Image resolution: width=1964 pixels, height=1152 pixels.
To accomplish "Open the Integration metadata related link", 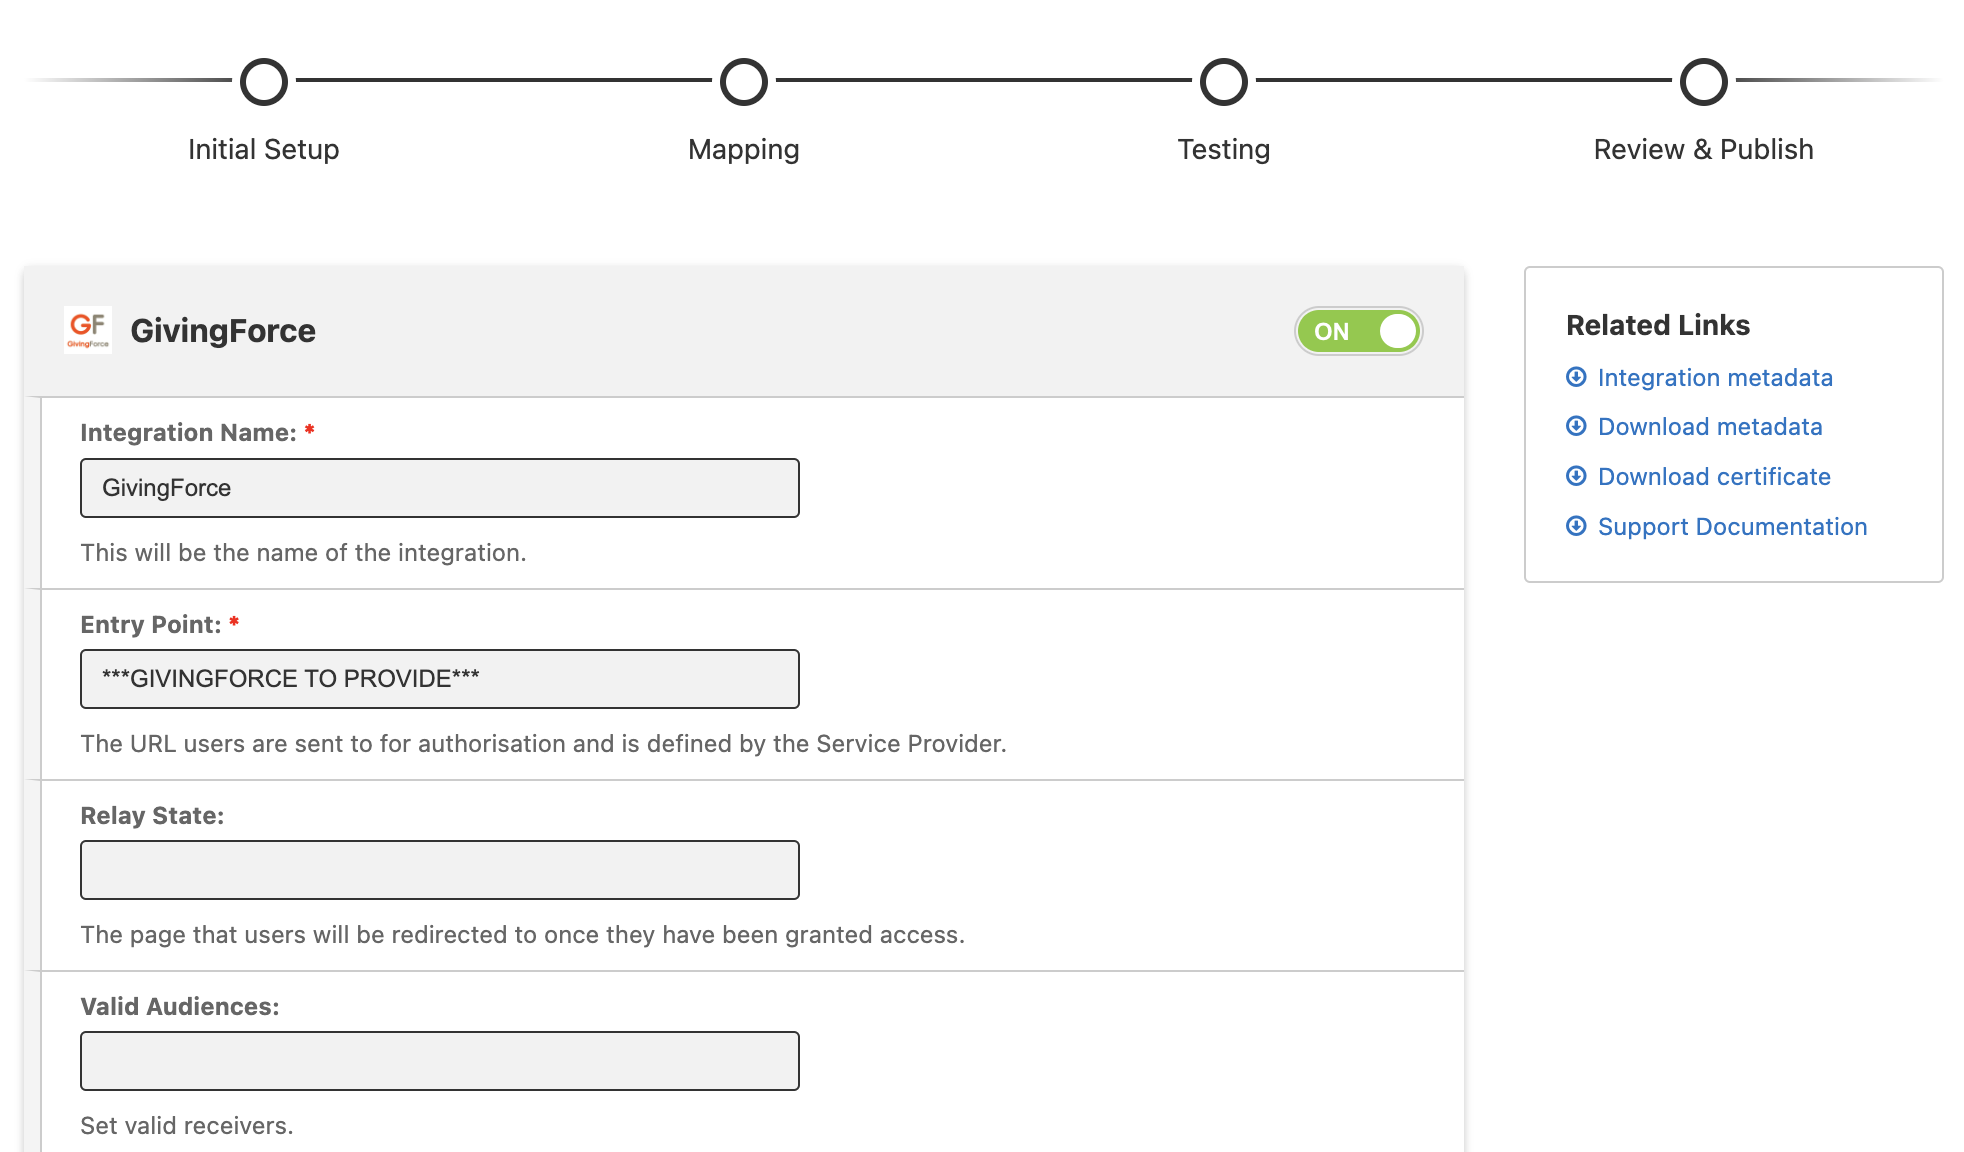I will coord(1714,377).
